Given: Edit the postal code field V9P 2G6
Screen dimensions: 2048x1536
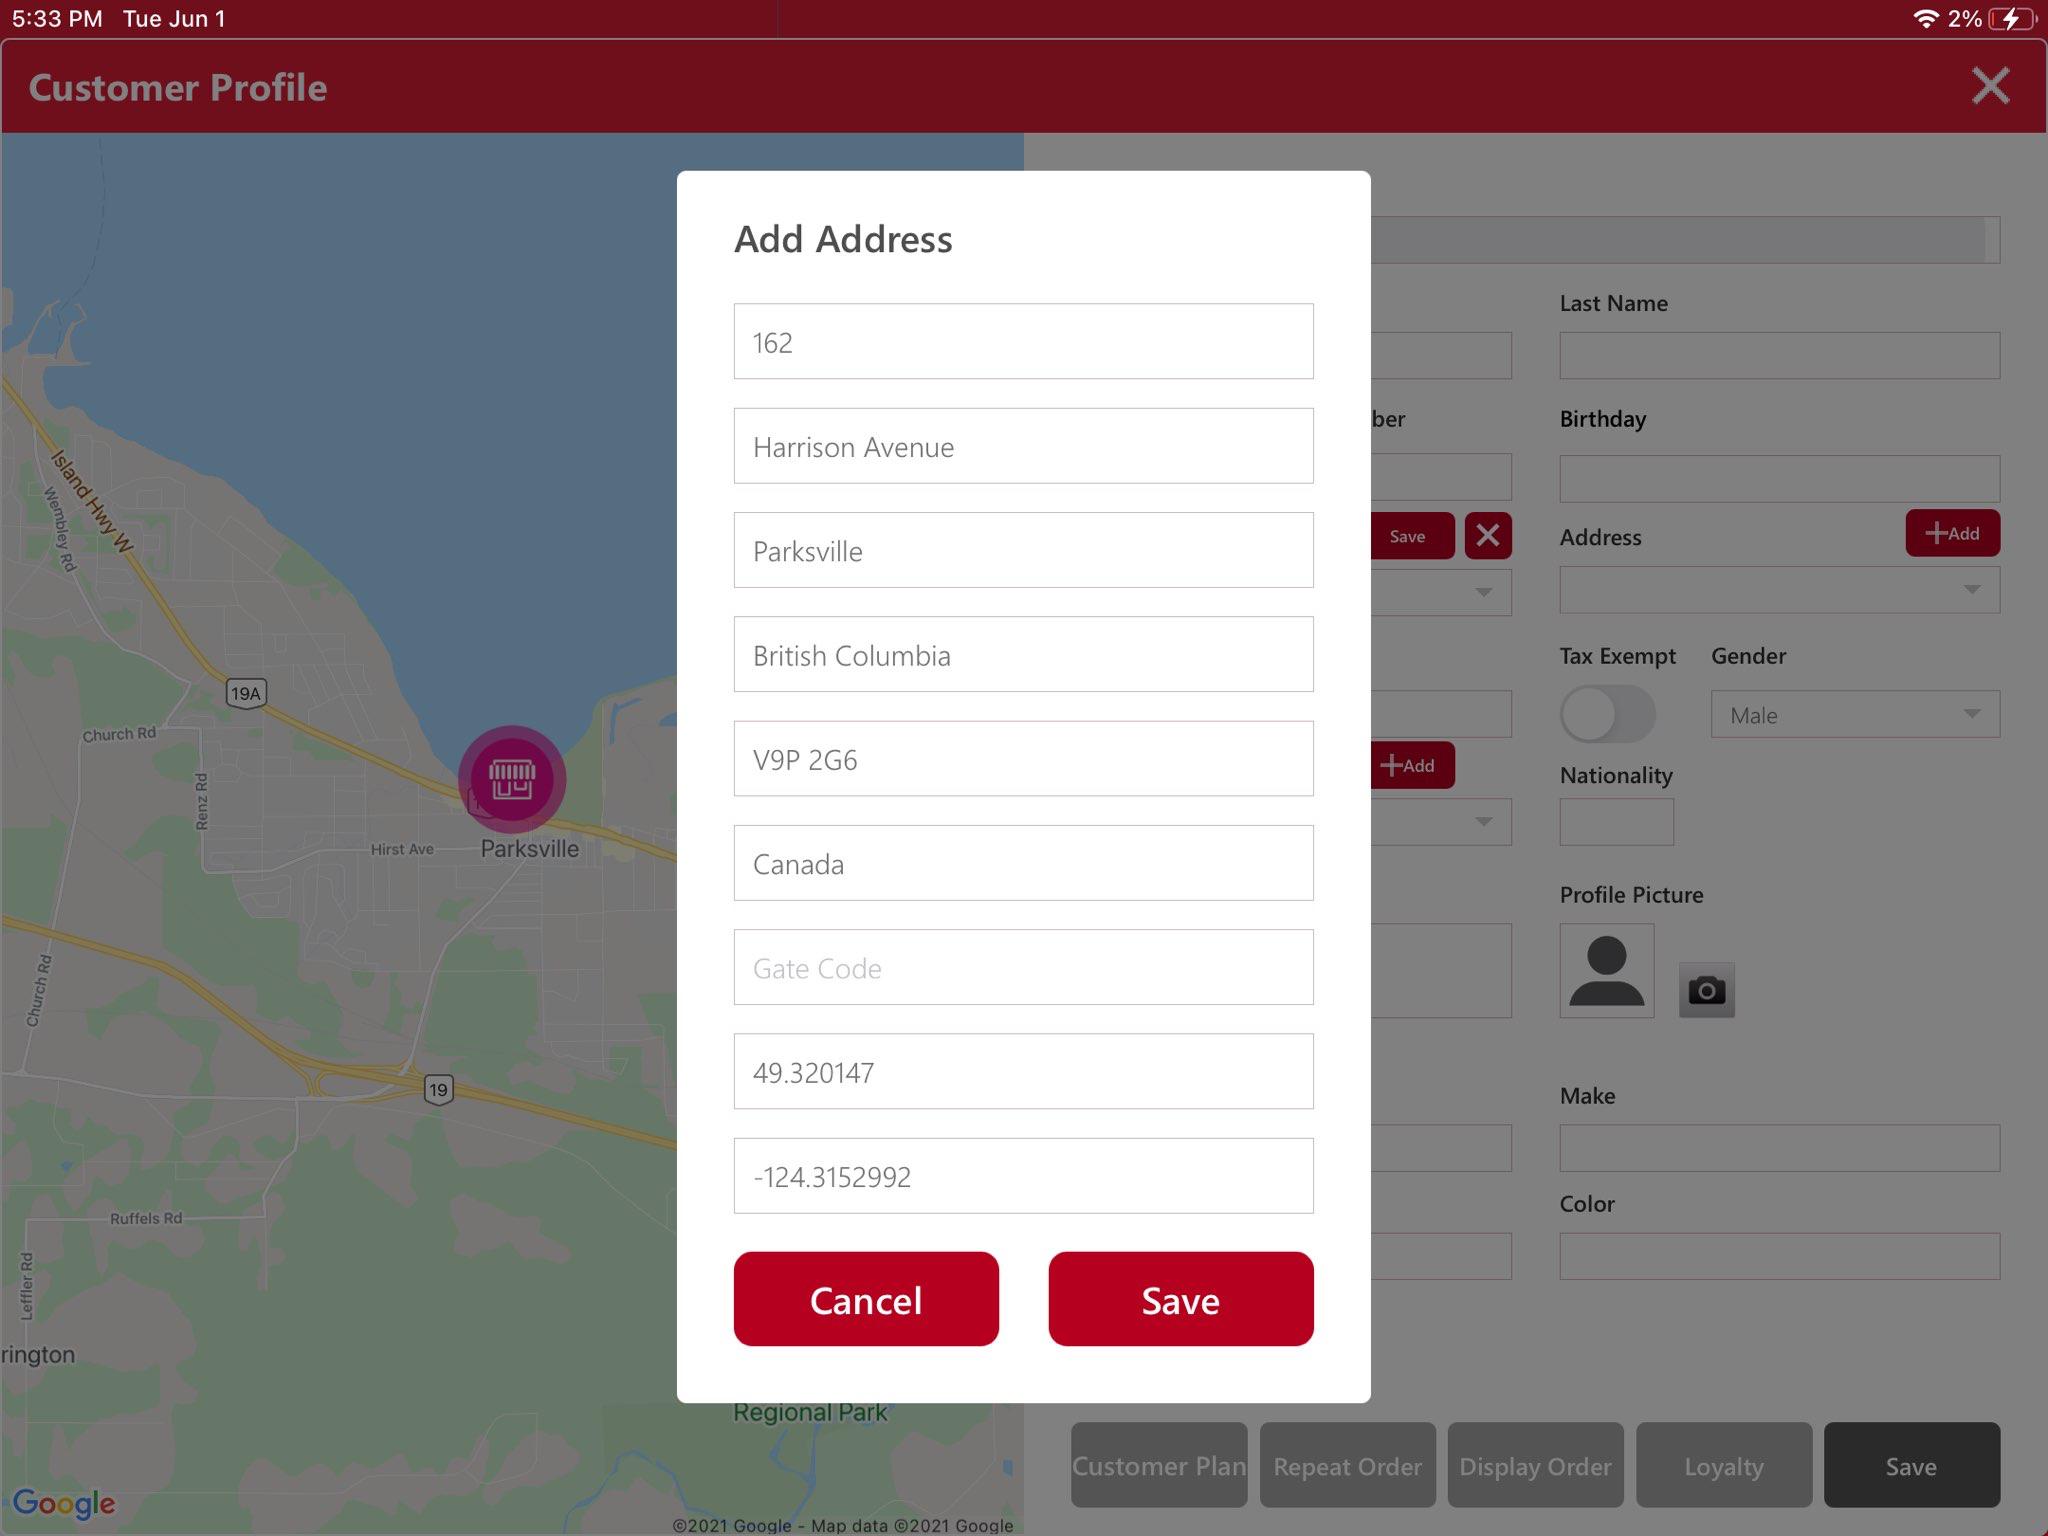Looking at the screenshot, I should click(1023, 759).
